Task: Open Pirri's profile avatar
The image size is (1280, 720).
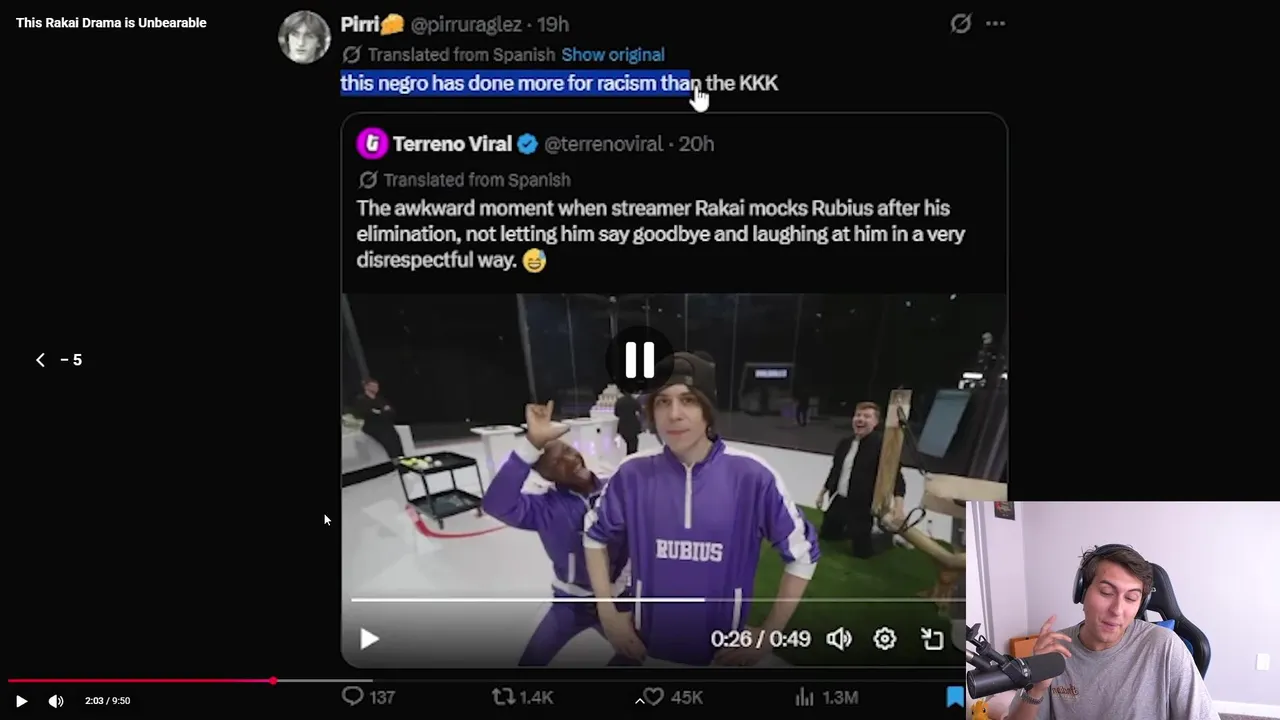Action: [304, 38]
